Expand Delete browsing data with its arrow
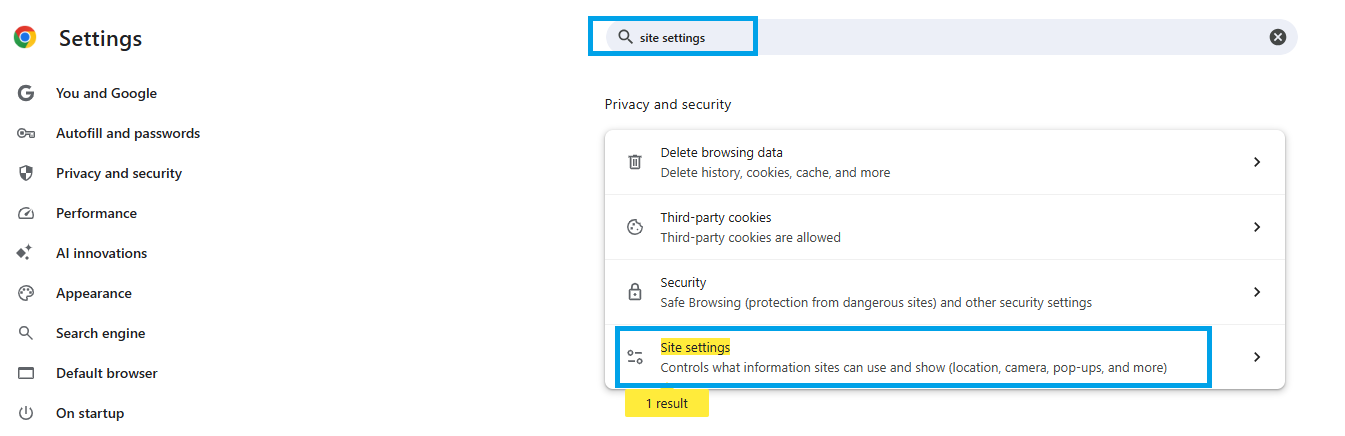 point(1257,162)
